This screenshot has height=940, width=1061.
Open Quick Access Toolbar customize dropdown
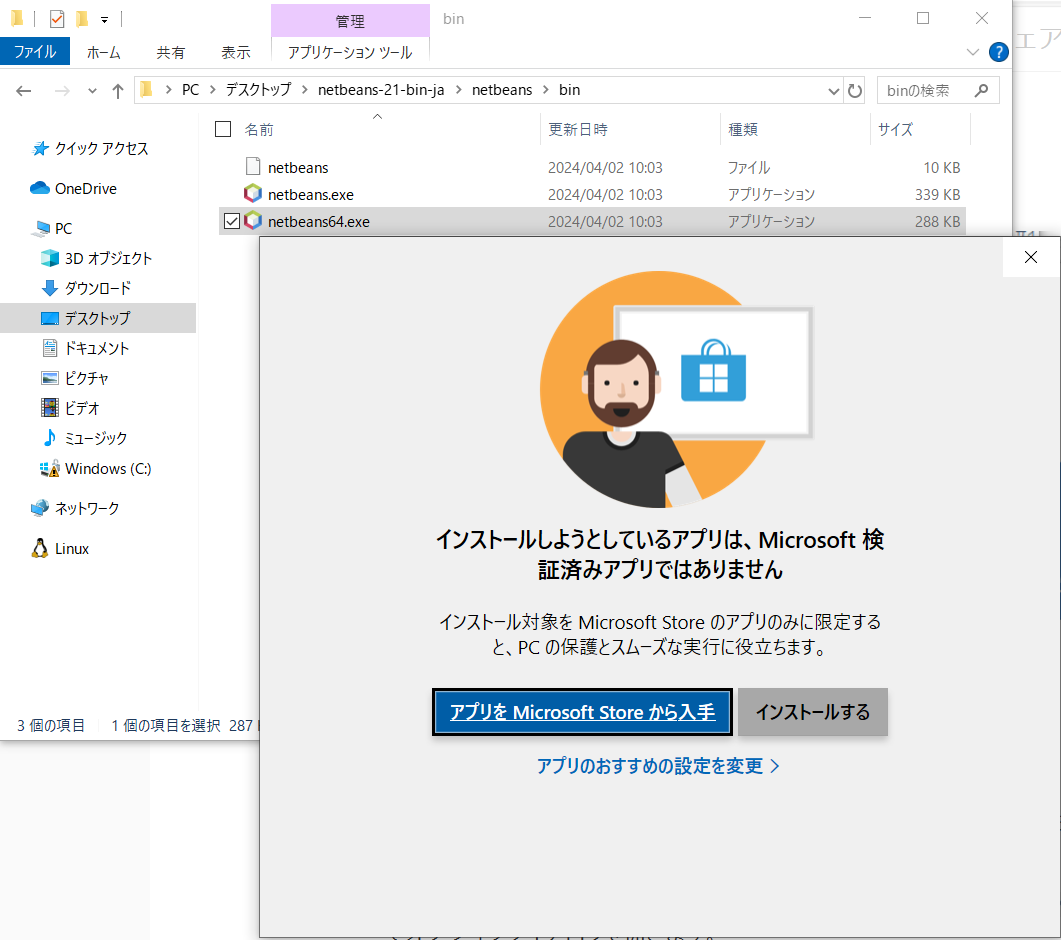pyautogui.click(x=104, y=20)
